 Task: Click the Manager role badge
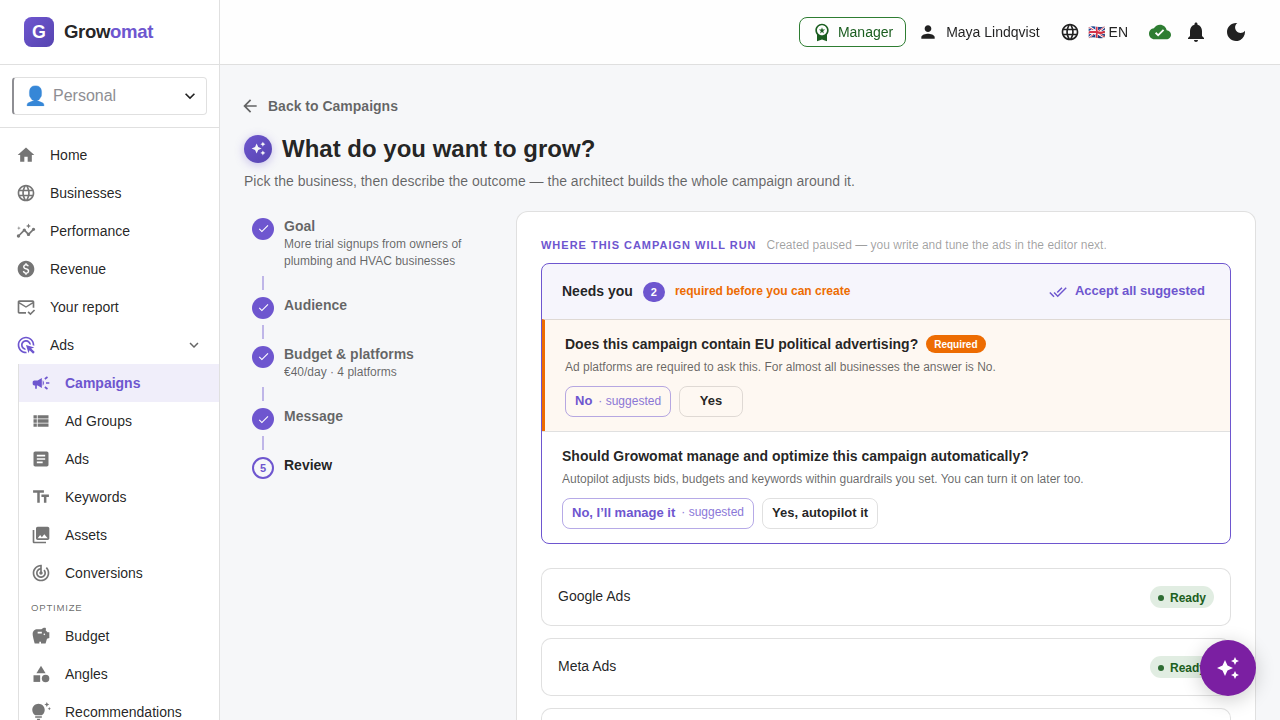852,32
